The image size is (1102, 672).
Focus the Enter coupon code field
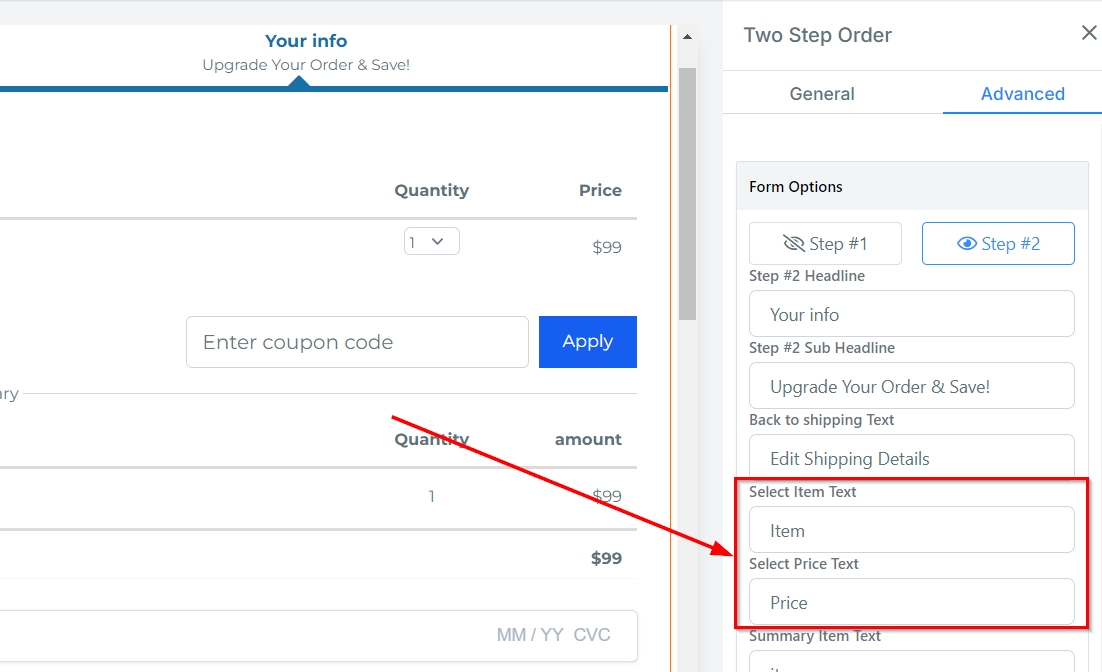click(357, 342)
